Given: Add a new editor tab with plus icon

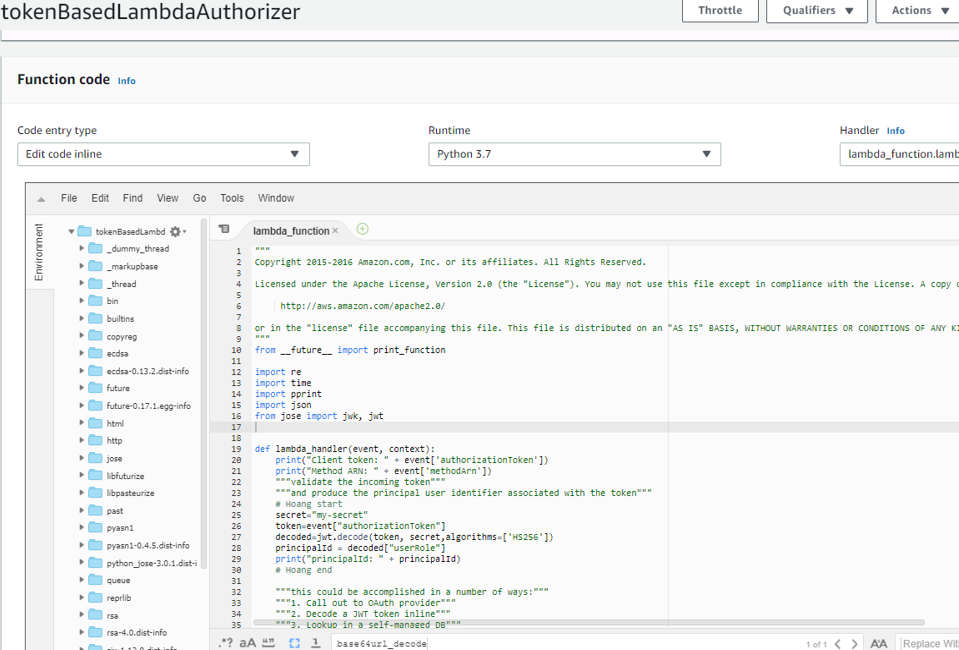Looking at the screenshot, I should pyautogui.click(x=362, y=229).
